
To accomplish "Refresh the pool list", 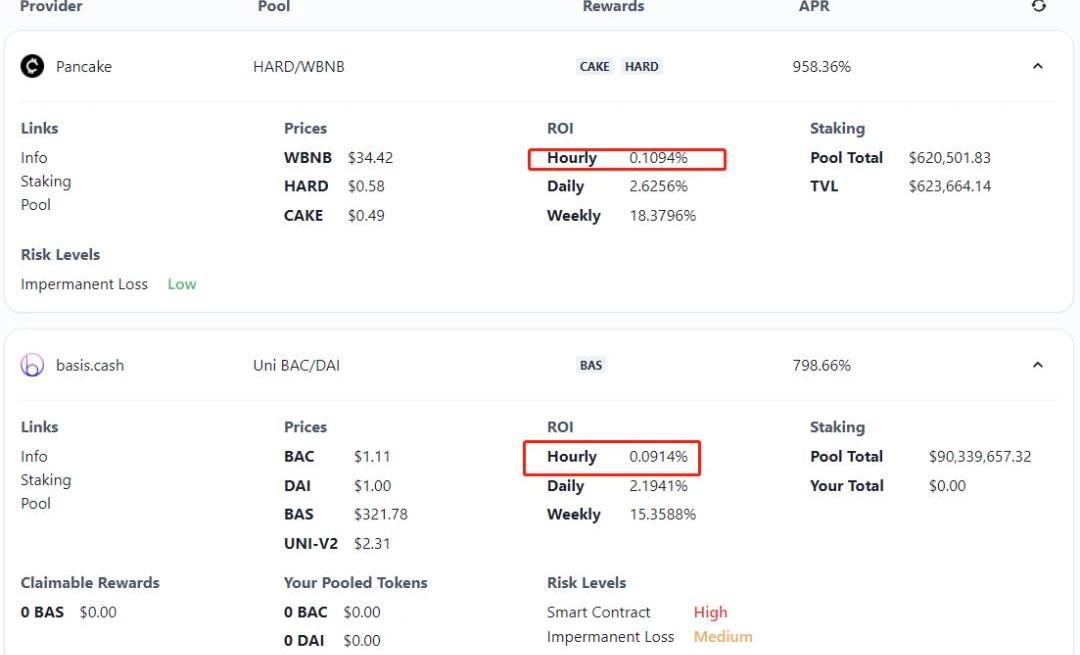I will (x=1039, y=6).
